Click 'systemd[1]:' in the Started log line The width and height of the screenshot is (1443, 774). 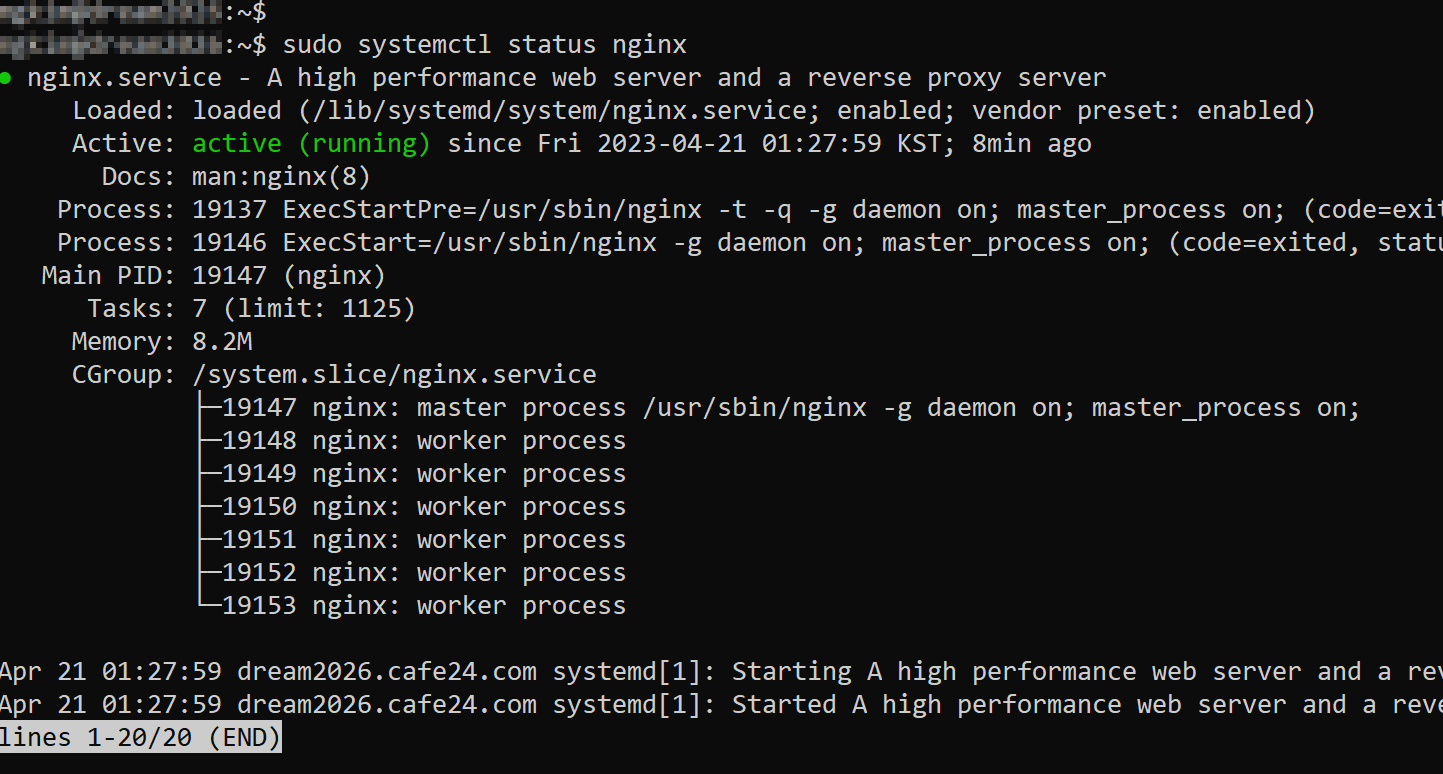(634, 705)
